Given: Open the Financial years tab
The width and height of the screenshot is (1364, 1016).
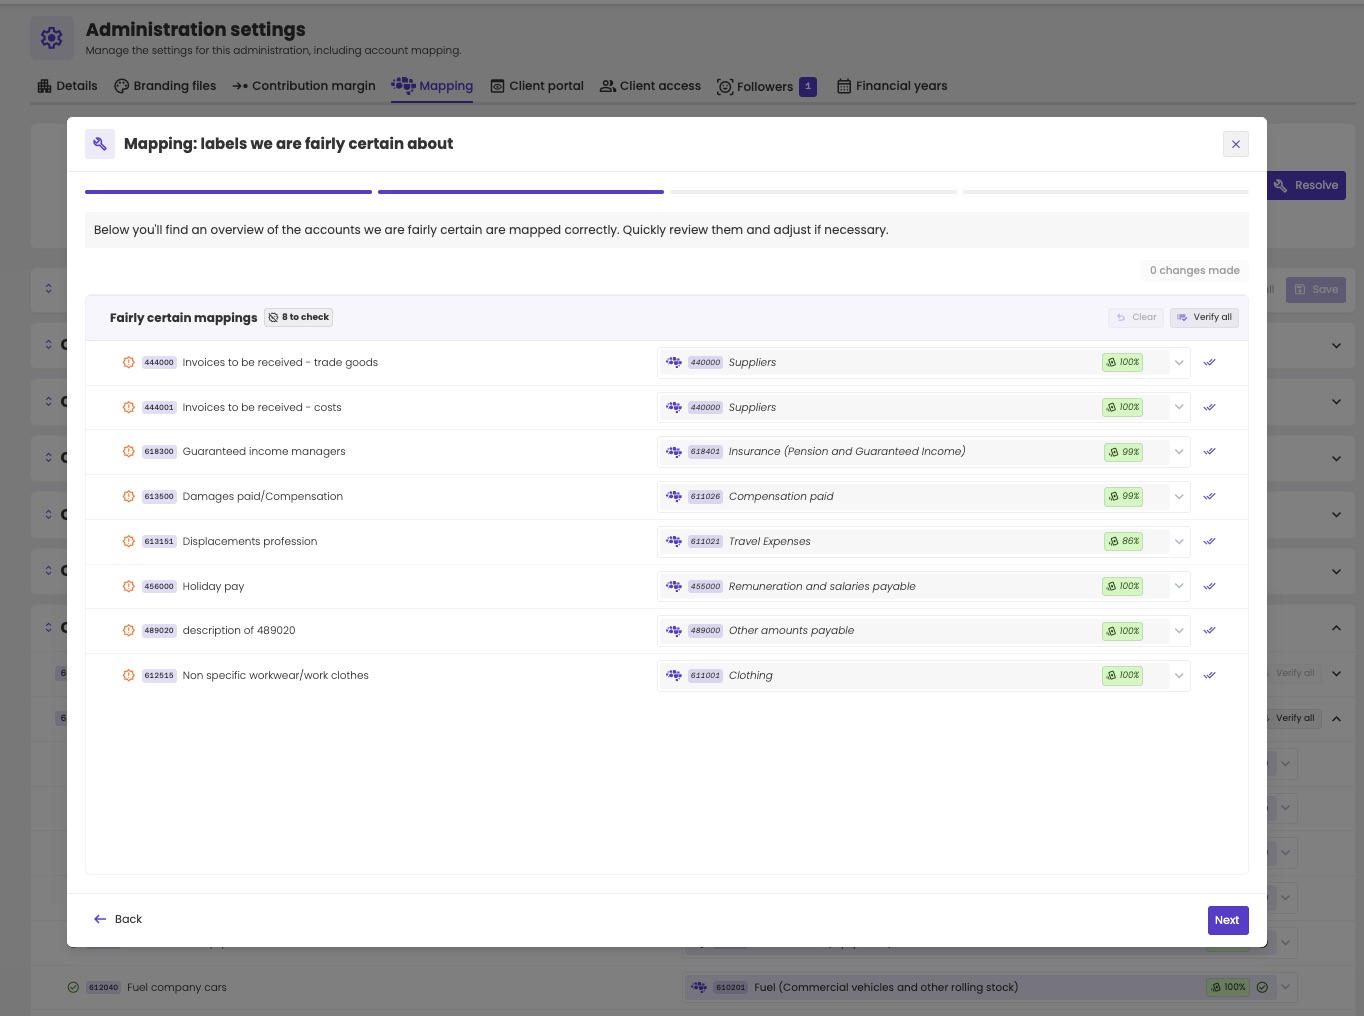Looking at the screenshot, I should (x=892, y=86).
